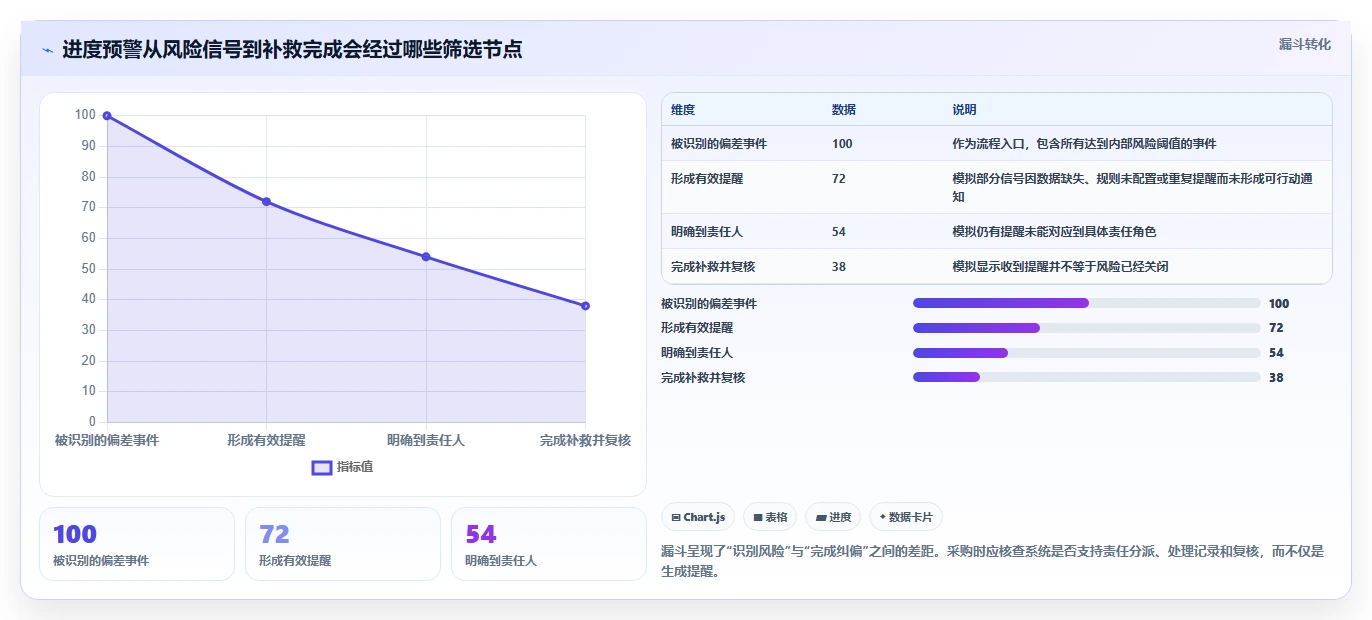The height and width of the screenshot is (620, 1372).
Task: Click the 明确到责任人 progress bar
Action: (1086, 353)
